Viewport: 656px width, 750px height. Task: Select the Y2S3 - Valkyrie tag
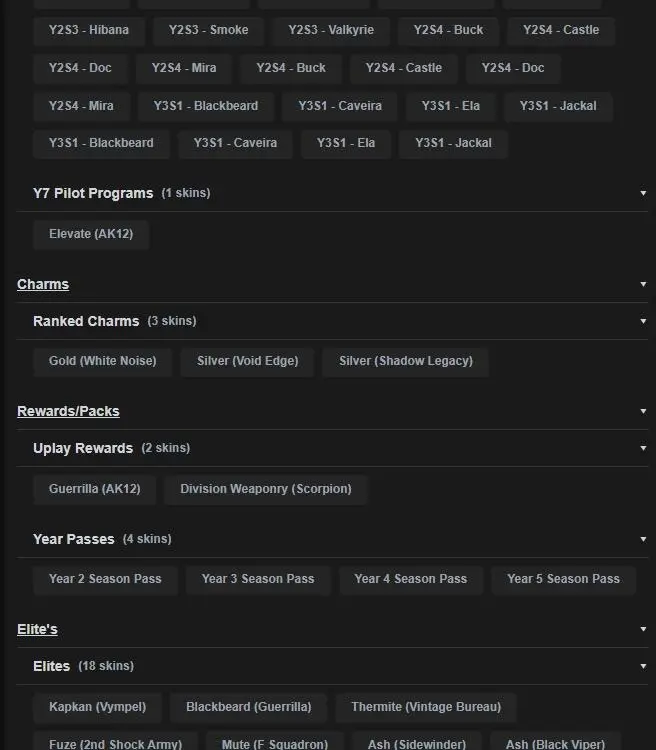(331, 30)
